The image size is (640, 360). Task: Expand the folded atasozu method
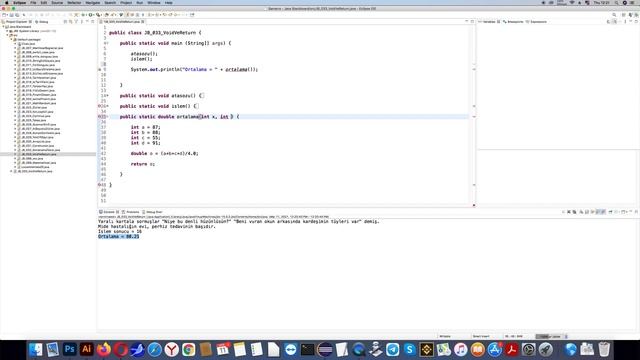click(x=107, y=96)
